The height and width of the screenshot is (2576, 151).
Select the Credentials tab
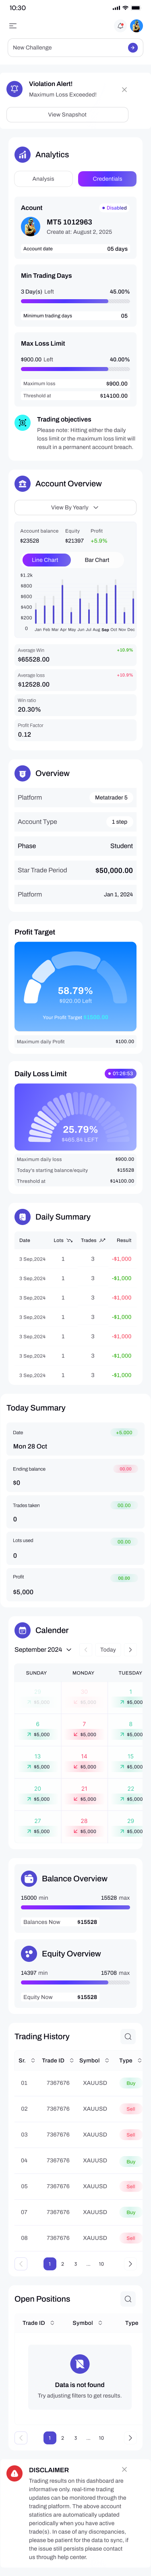pos(107,179)
